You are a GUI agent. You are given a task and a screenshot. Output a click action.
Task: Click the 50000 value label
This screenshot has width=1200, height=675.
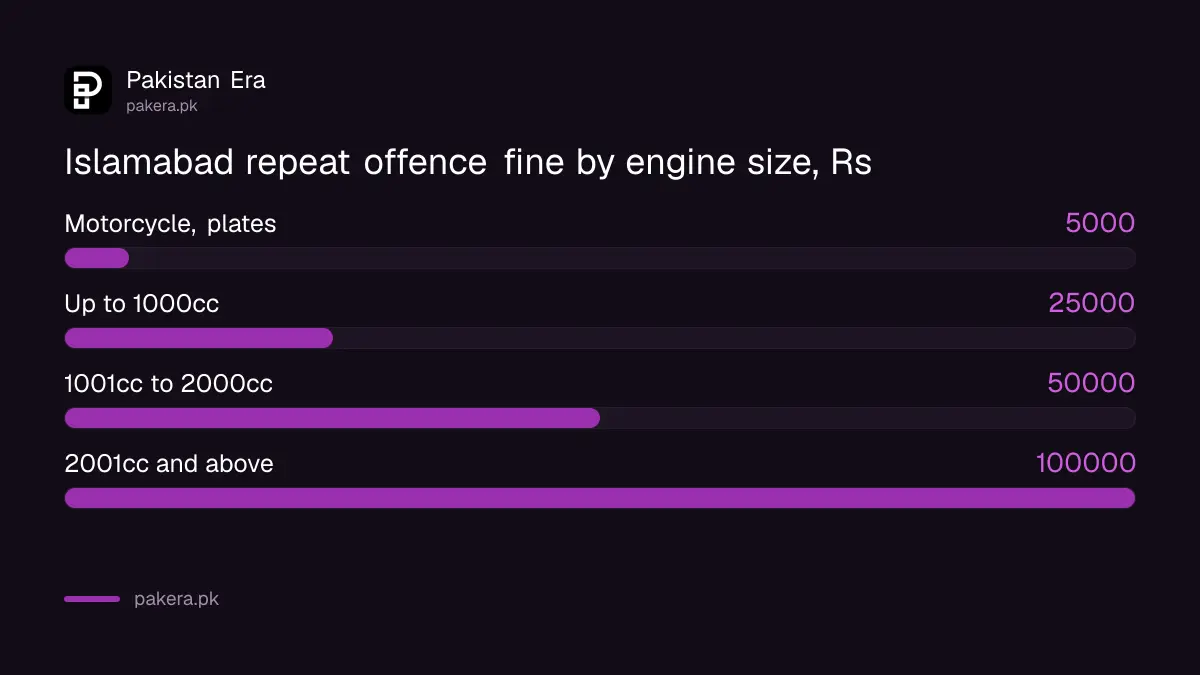[1091, 383]
